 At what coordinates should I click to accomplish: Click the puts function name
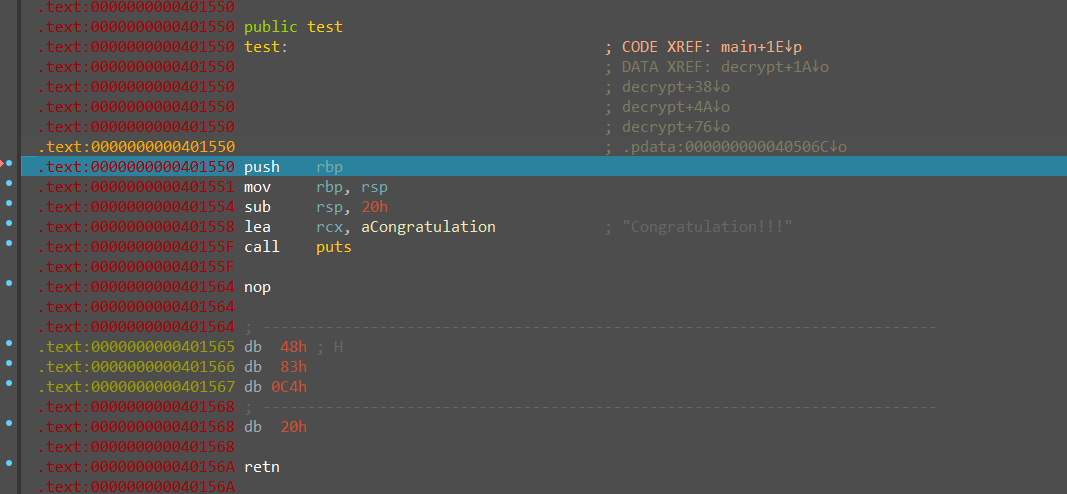(334, 247)
